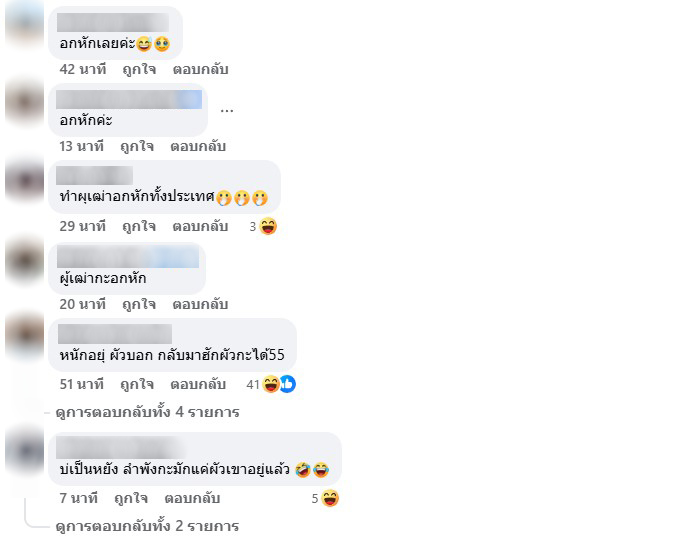Viewport: 677px width, 542px height.
Task: Like the 7-minute comment with ถูกใจ
Action: pyautogui.click(x=131, y=498)
